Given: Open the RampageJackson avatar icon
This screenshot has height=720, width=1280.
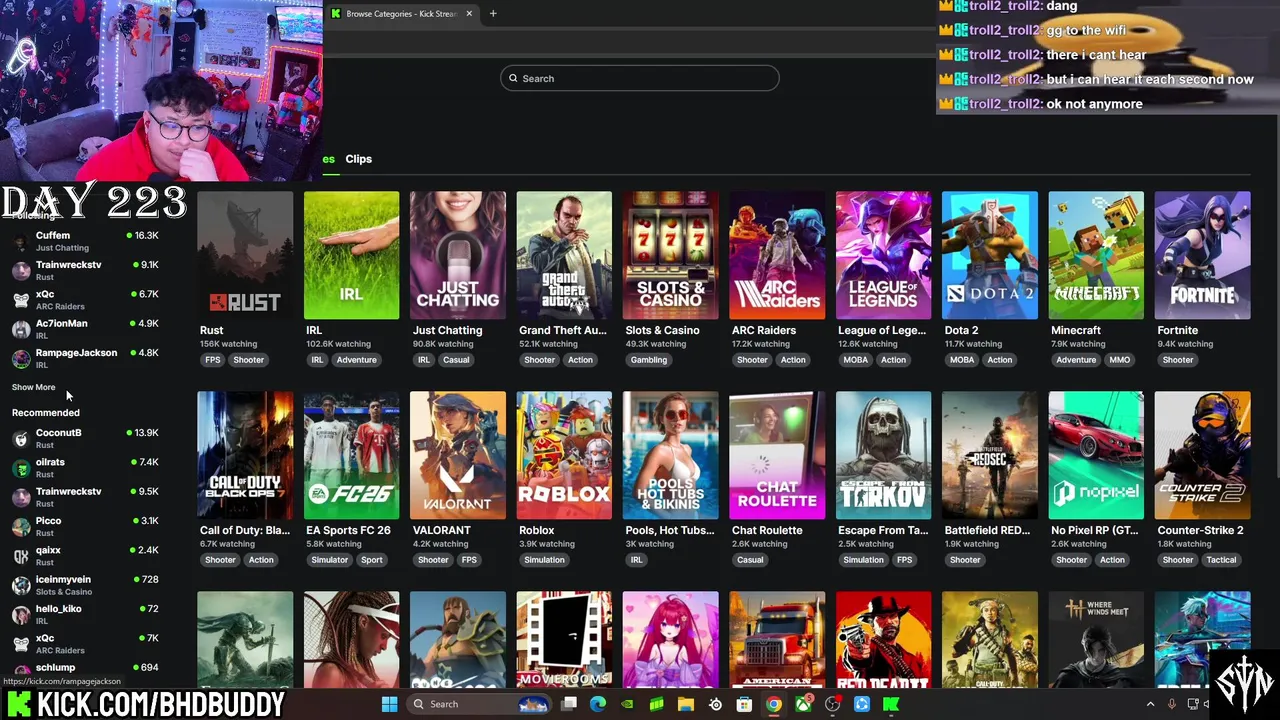Looking at the screenshot, I should [x=21, y=359].
